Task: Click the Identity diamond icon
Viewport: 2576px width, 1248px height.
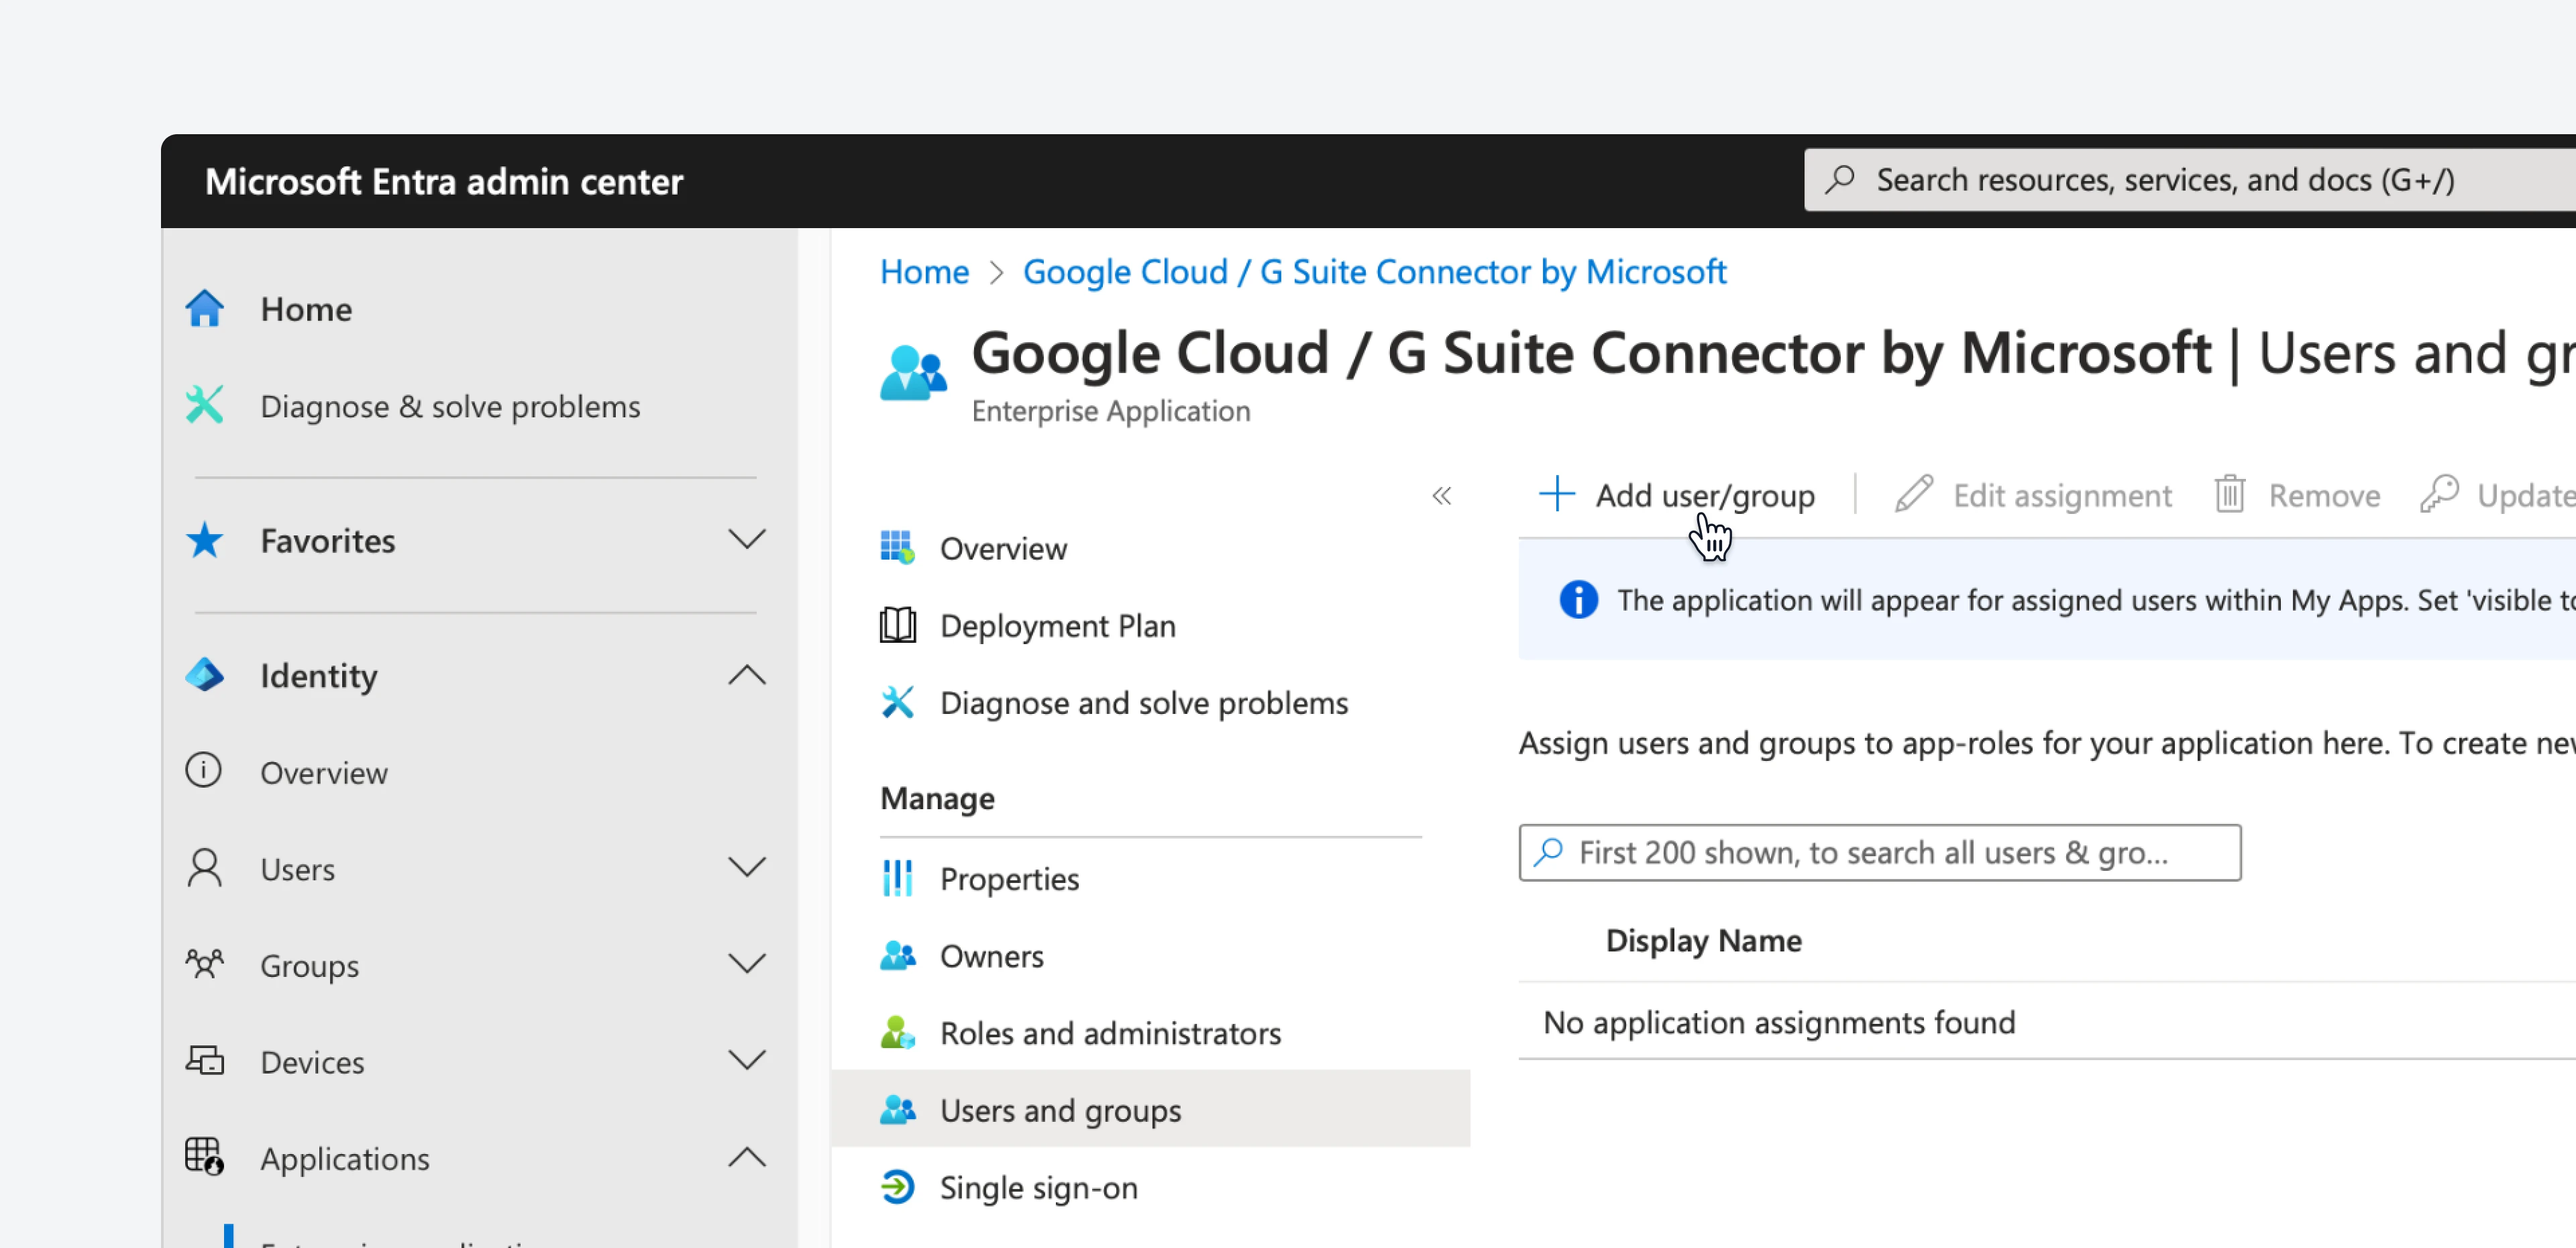Action: click(205, 675)
